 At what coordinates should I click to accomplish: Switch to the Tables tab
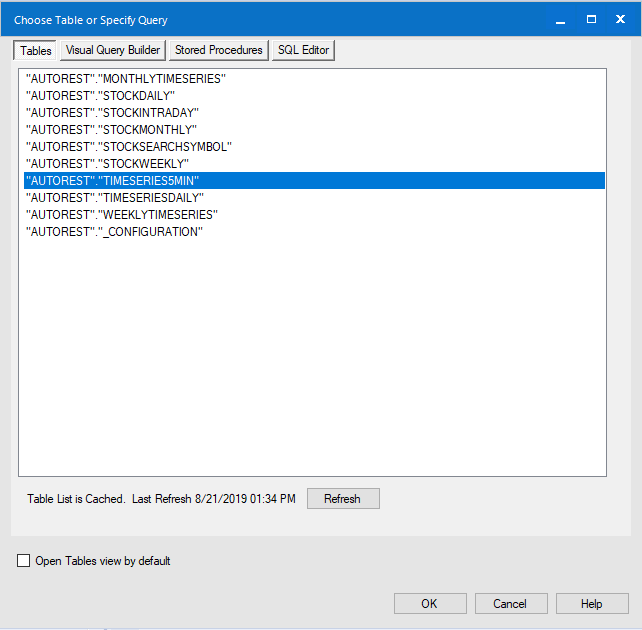pos(36,50)
